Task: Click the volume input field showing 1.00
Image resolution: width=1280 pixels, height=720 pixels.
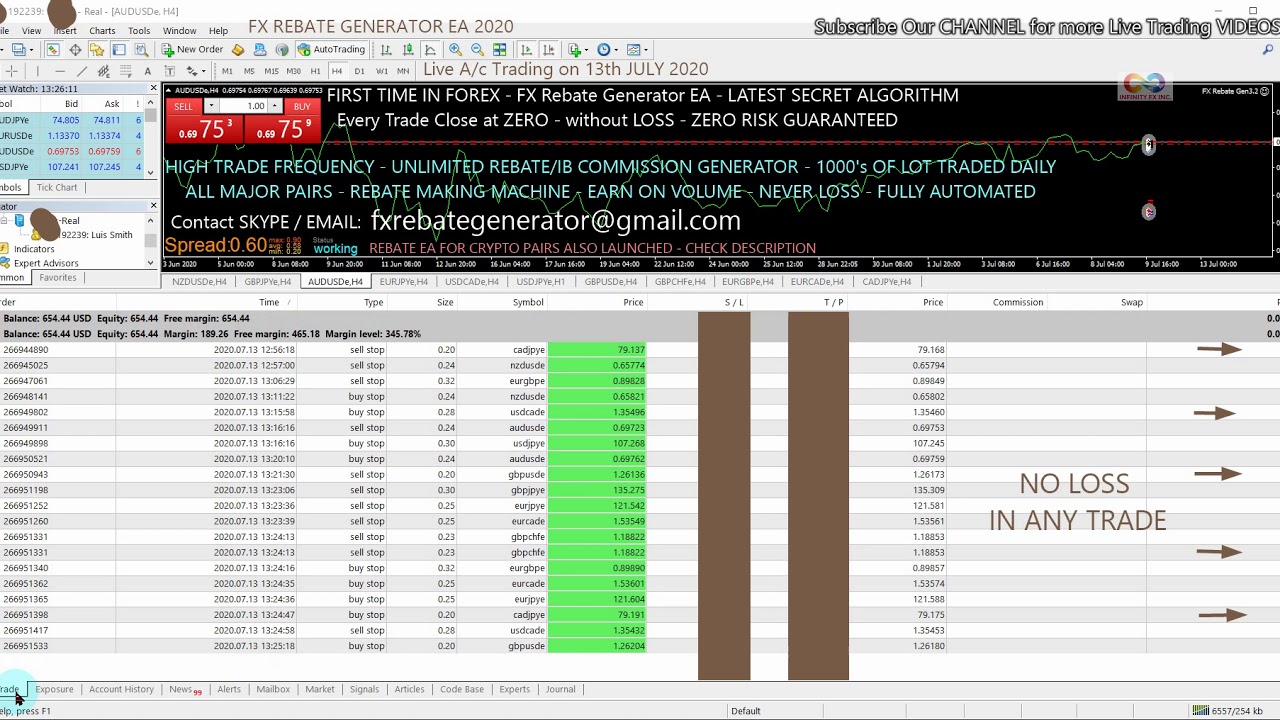Action: pyautogui.click(x=243, y=106)
